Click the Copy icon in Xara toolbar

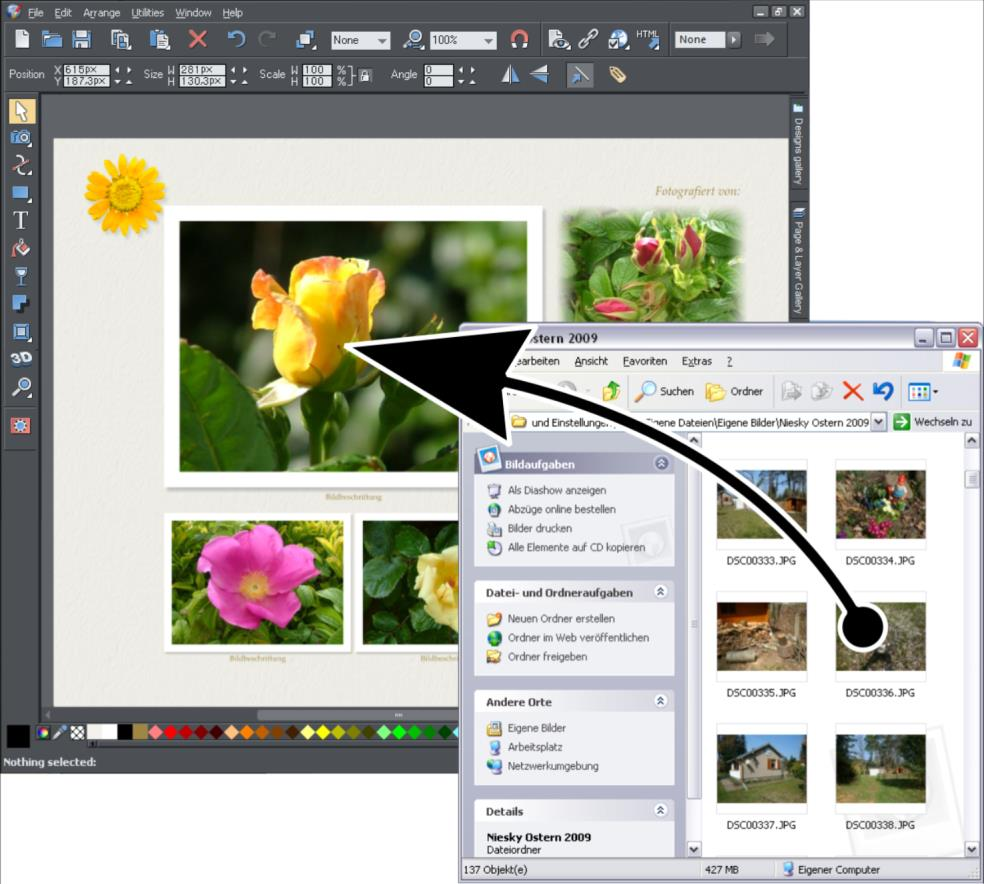tap(120, 40)
